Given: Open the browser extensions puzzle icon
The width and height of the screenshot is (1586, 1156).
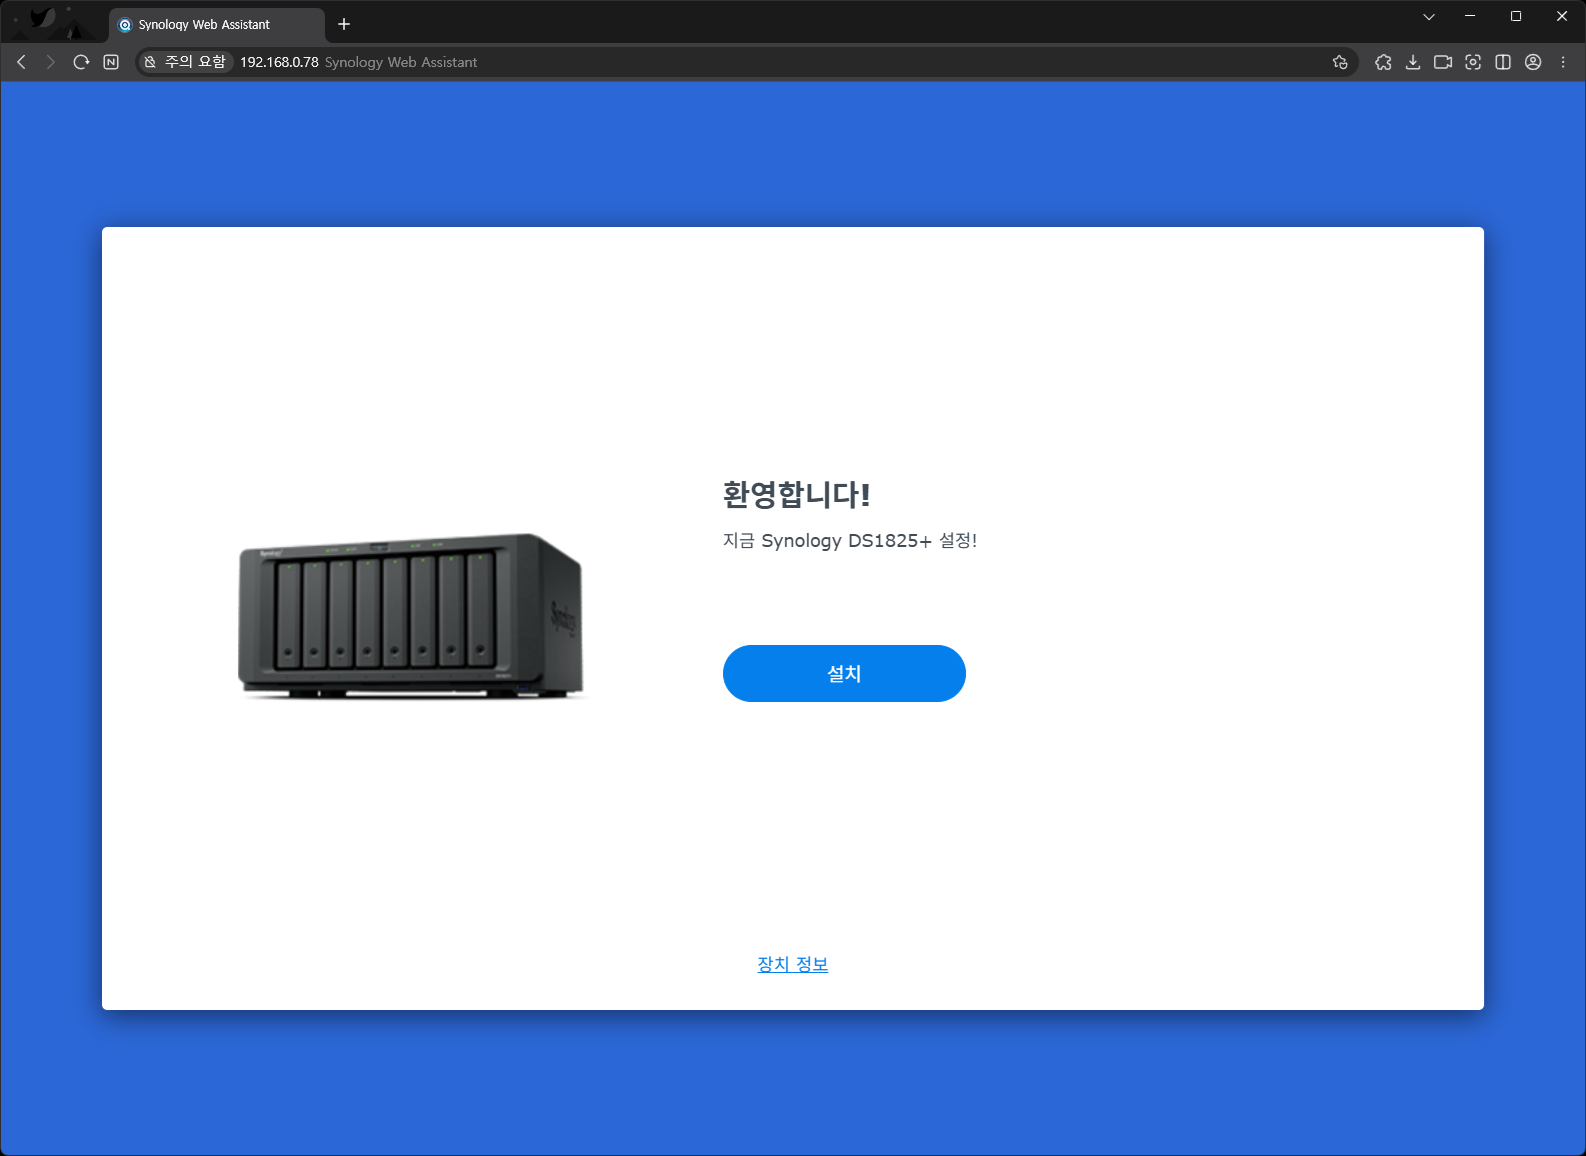Looking at the screenshot, I should click(1383, 62).
